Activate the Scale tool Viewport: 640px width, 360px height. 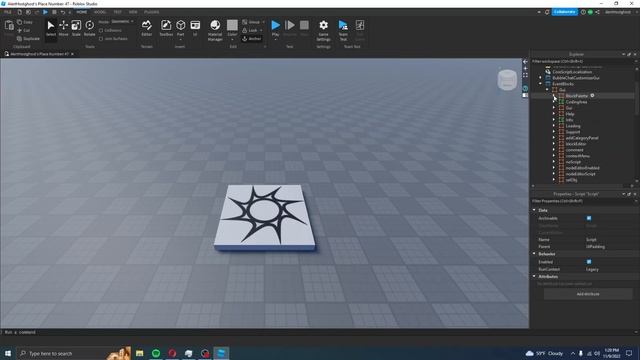pyautogui.click(x=76, y=29)
